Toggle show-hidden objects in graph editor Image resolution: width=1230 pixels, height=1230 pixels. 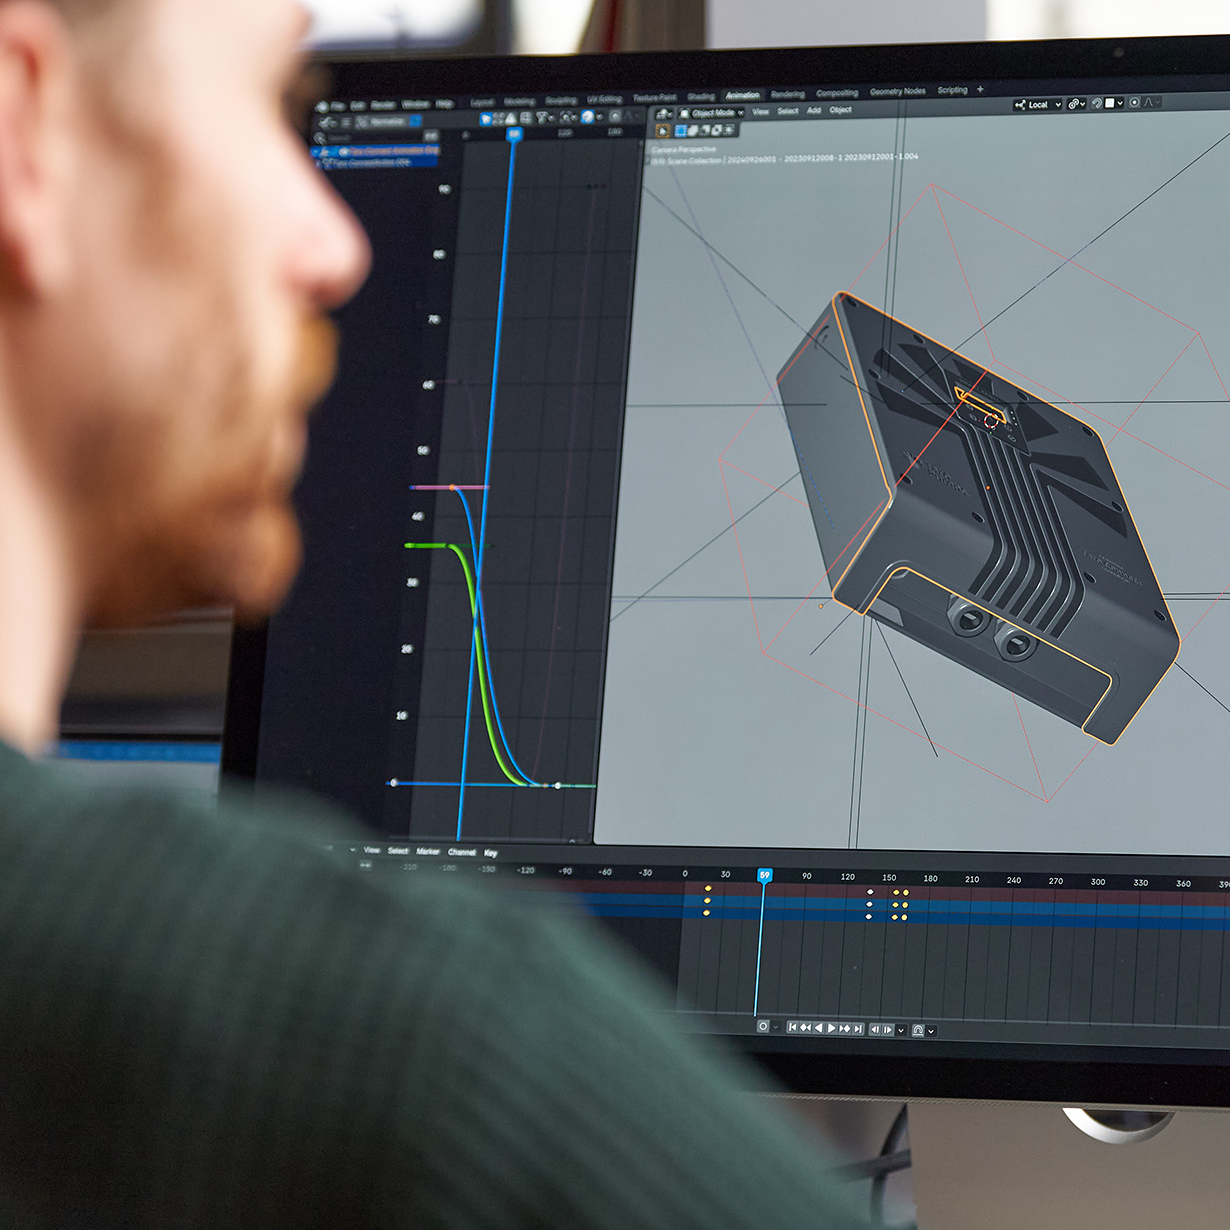point(498,118)
